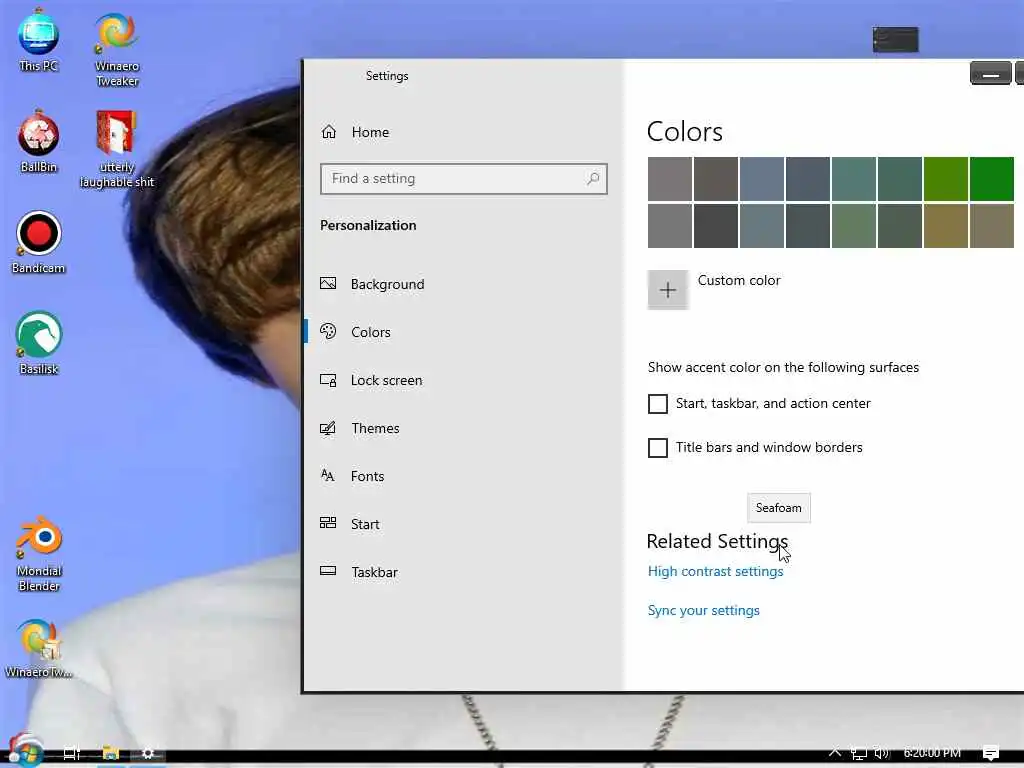Pick the teal swatch fifth in top row
1024x768 pixels.
coord(854,179)
